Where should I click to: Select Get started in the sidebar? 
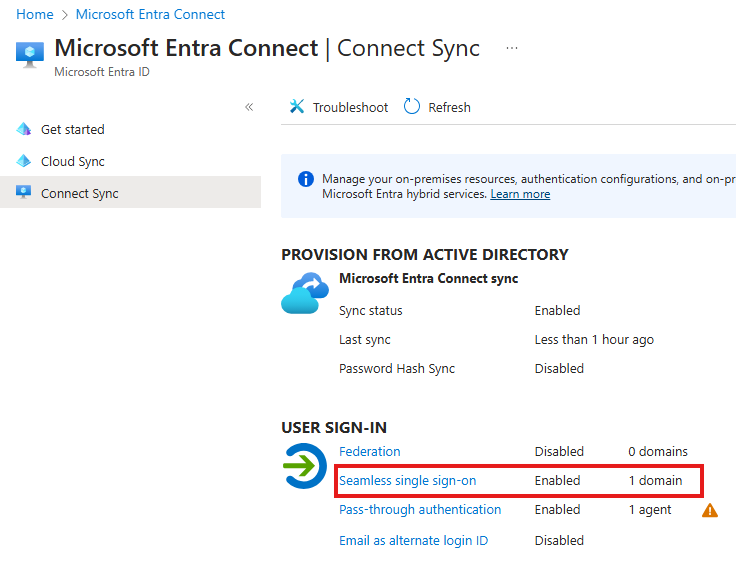click(x=73, y=129)
